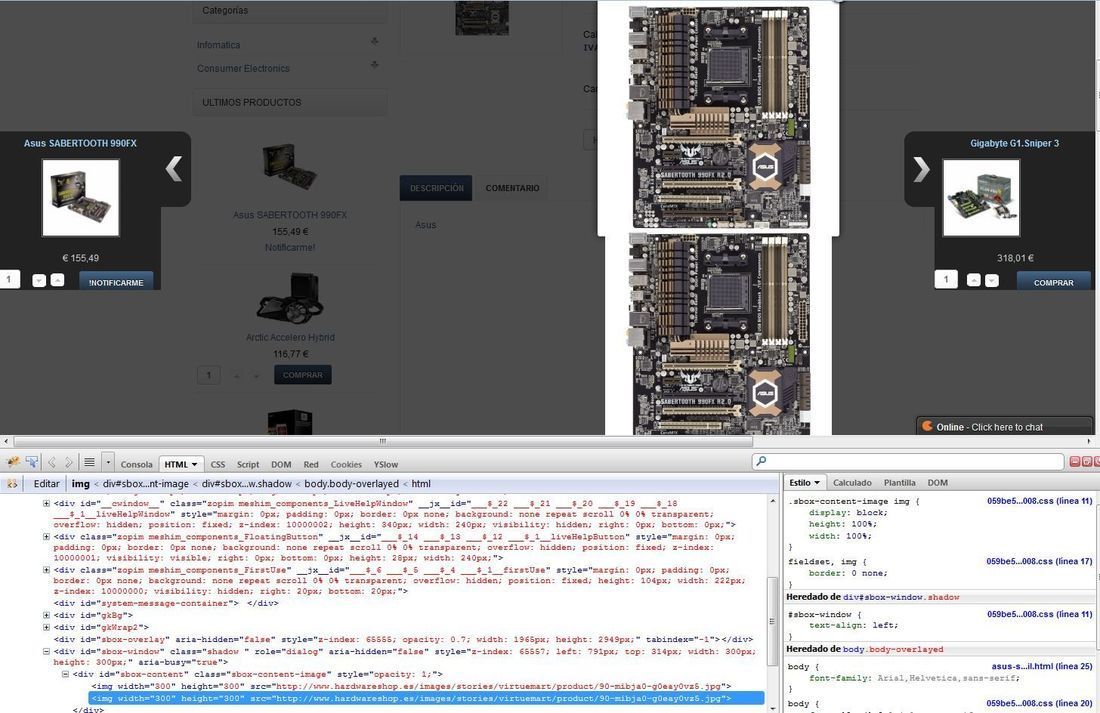
Task: Open the dropdown next to command line icon
Action: click(x=108, y=462)
